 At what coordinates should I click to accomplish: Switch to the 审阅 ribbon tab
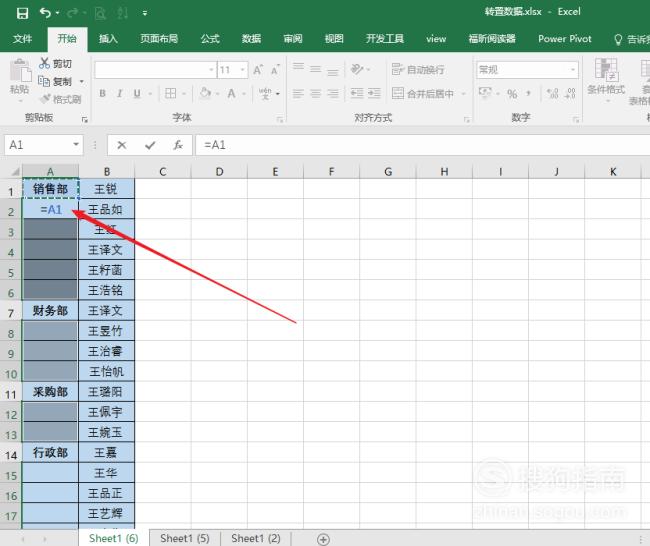pos(293,39)
